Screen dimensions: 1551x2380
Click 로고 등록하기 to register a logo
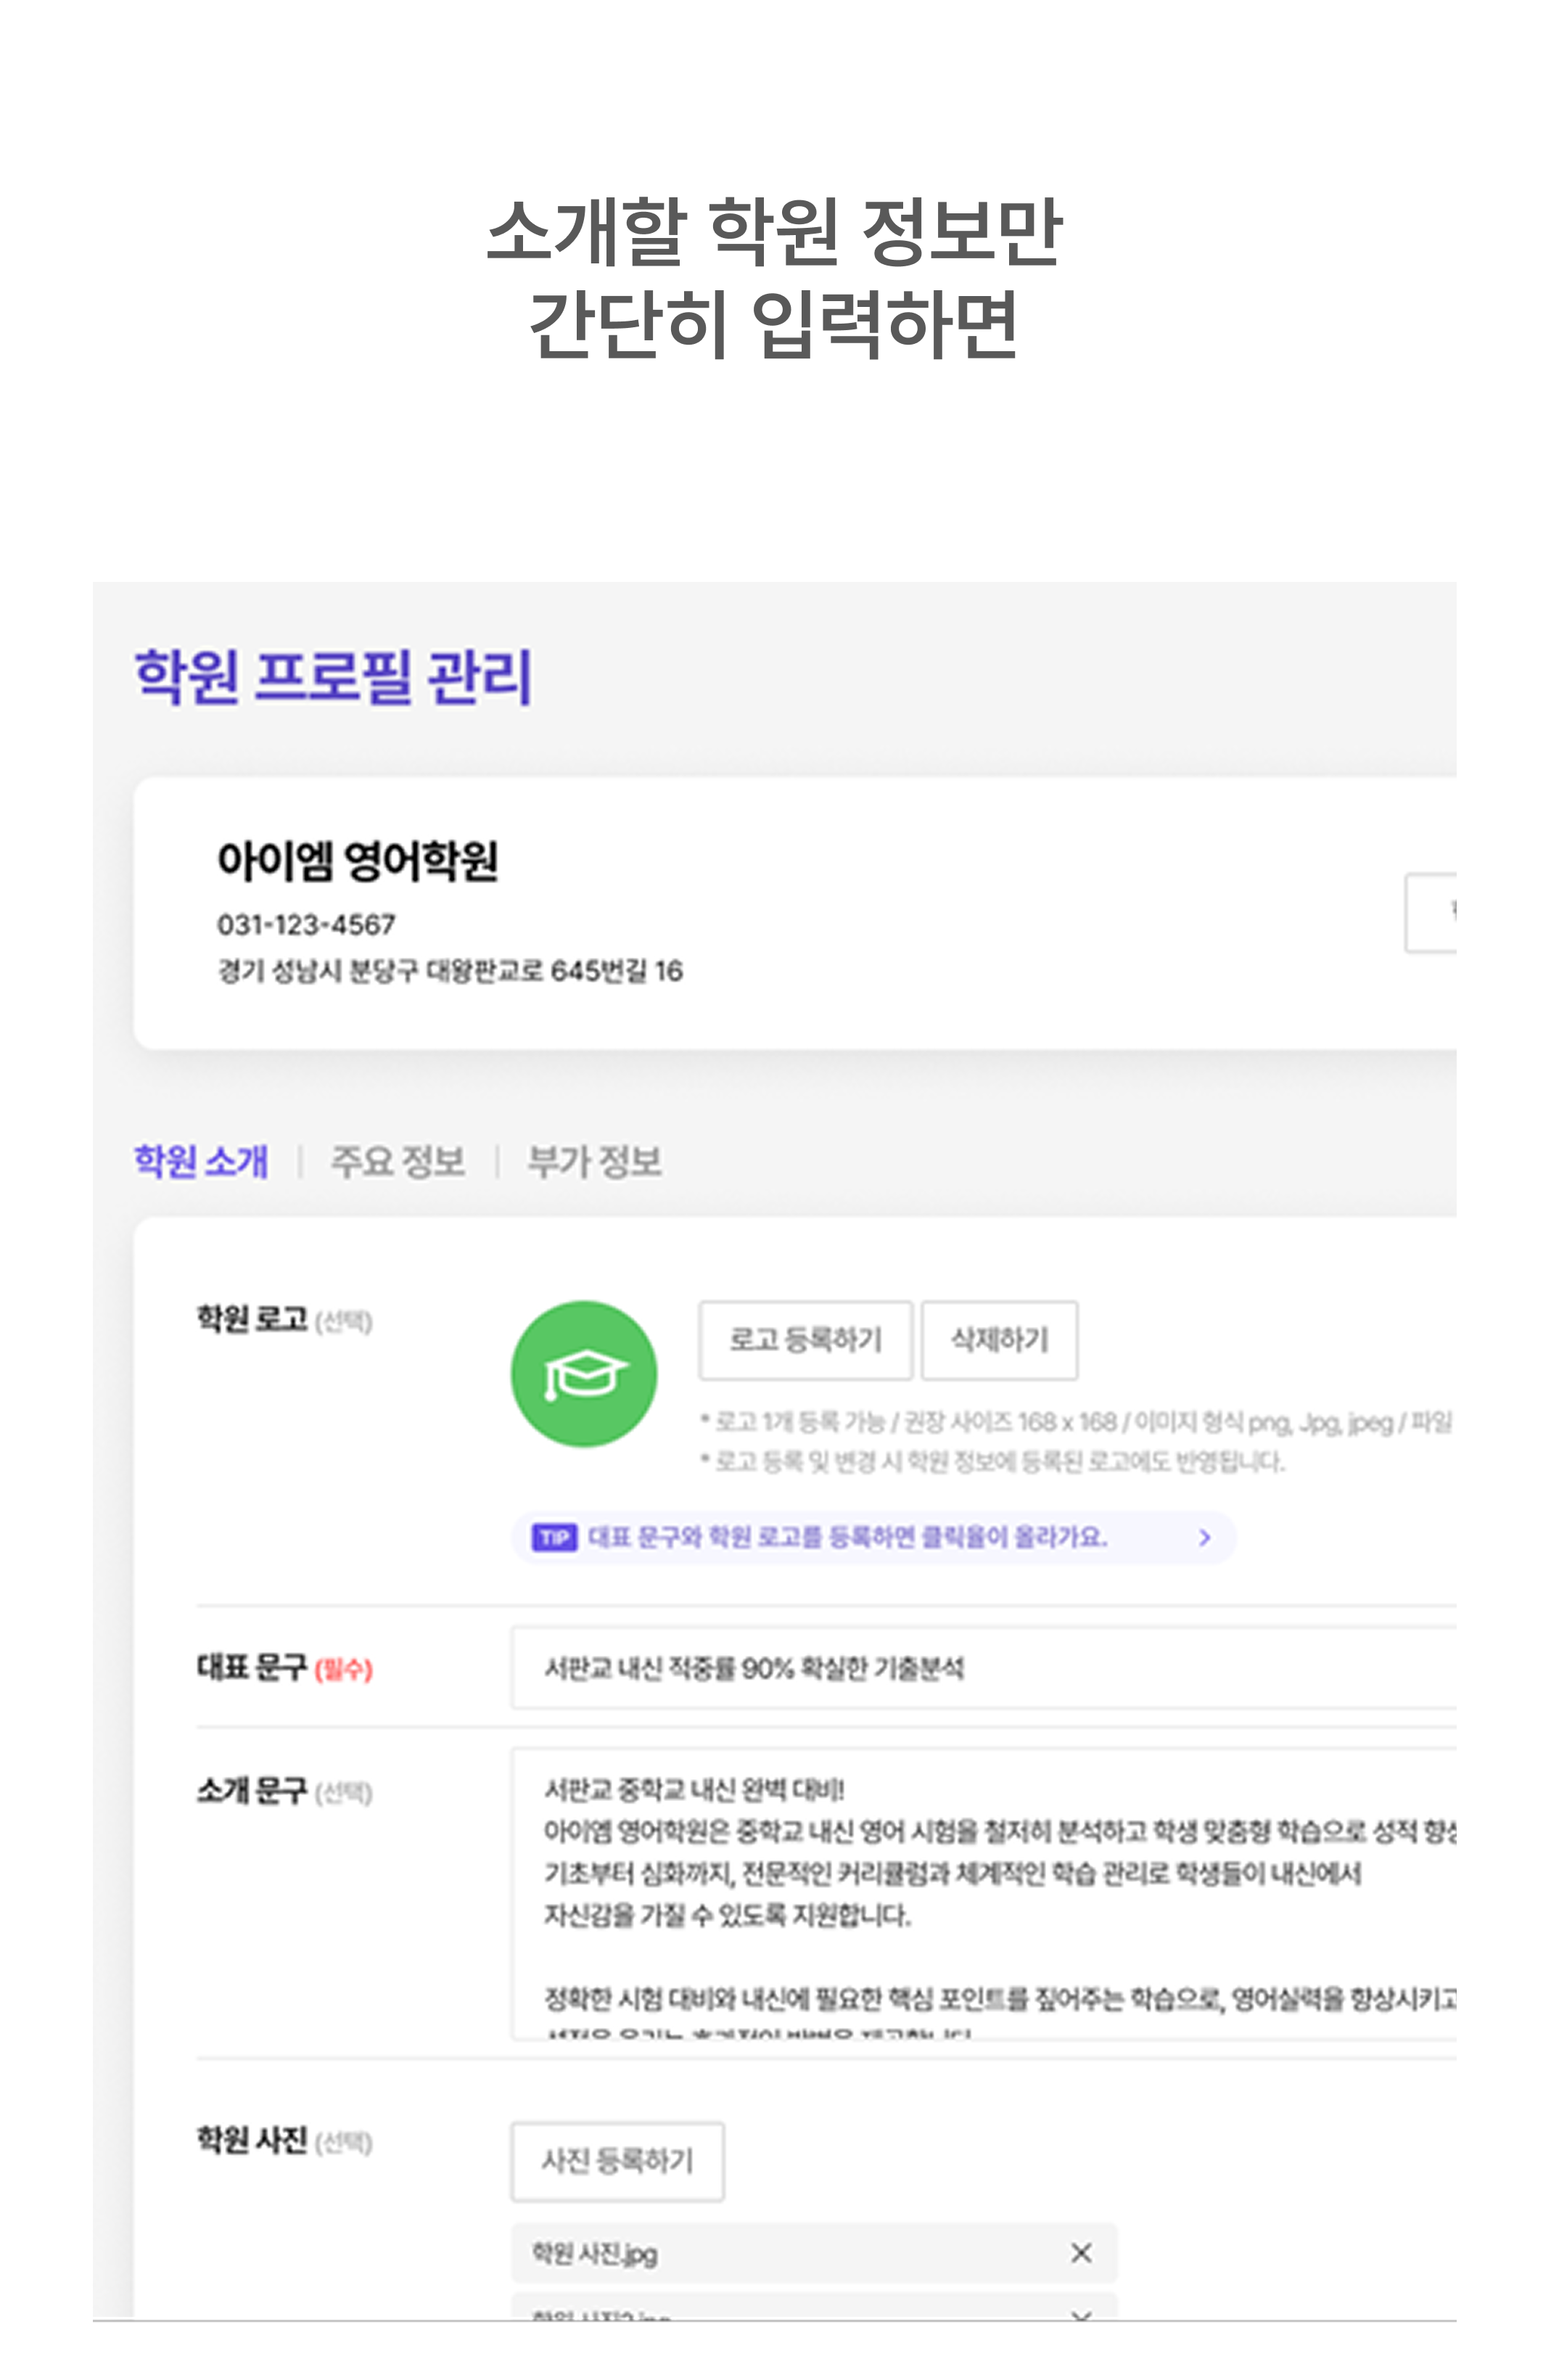point(805,1341)
